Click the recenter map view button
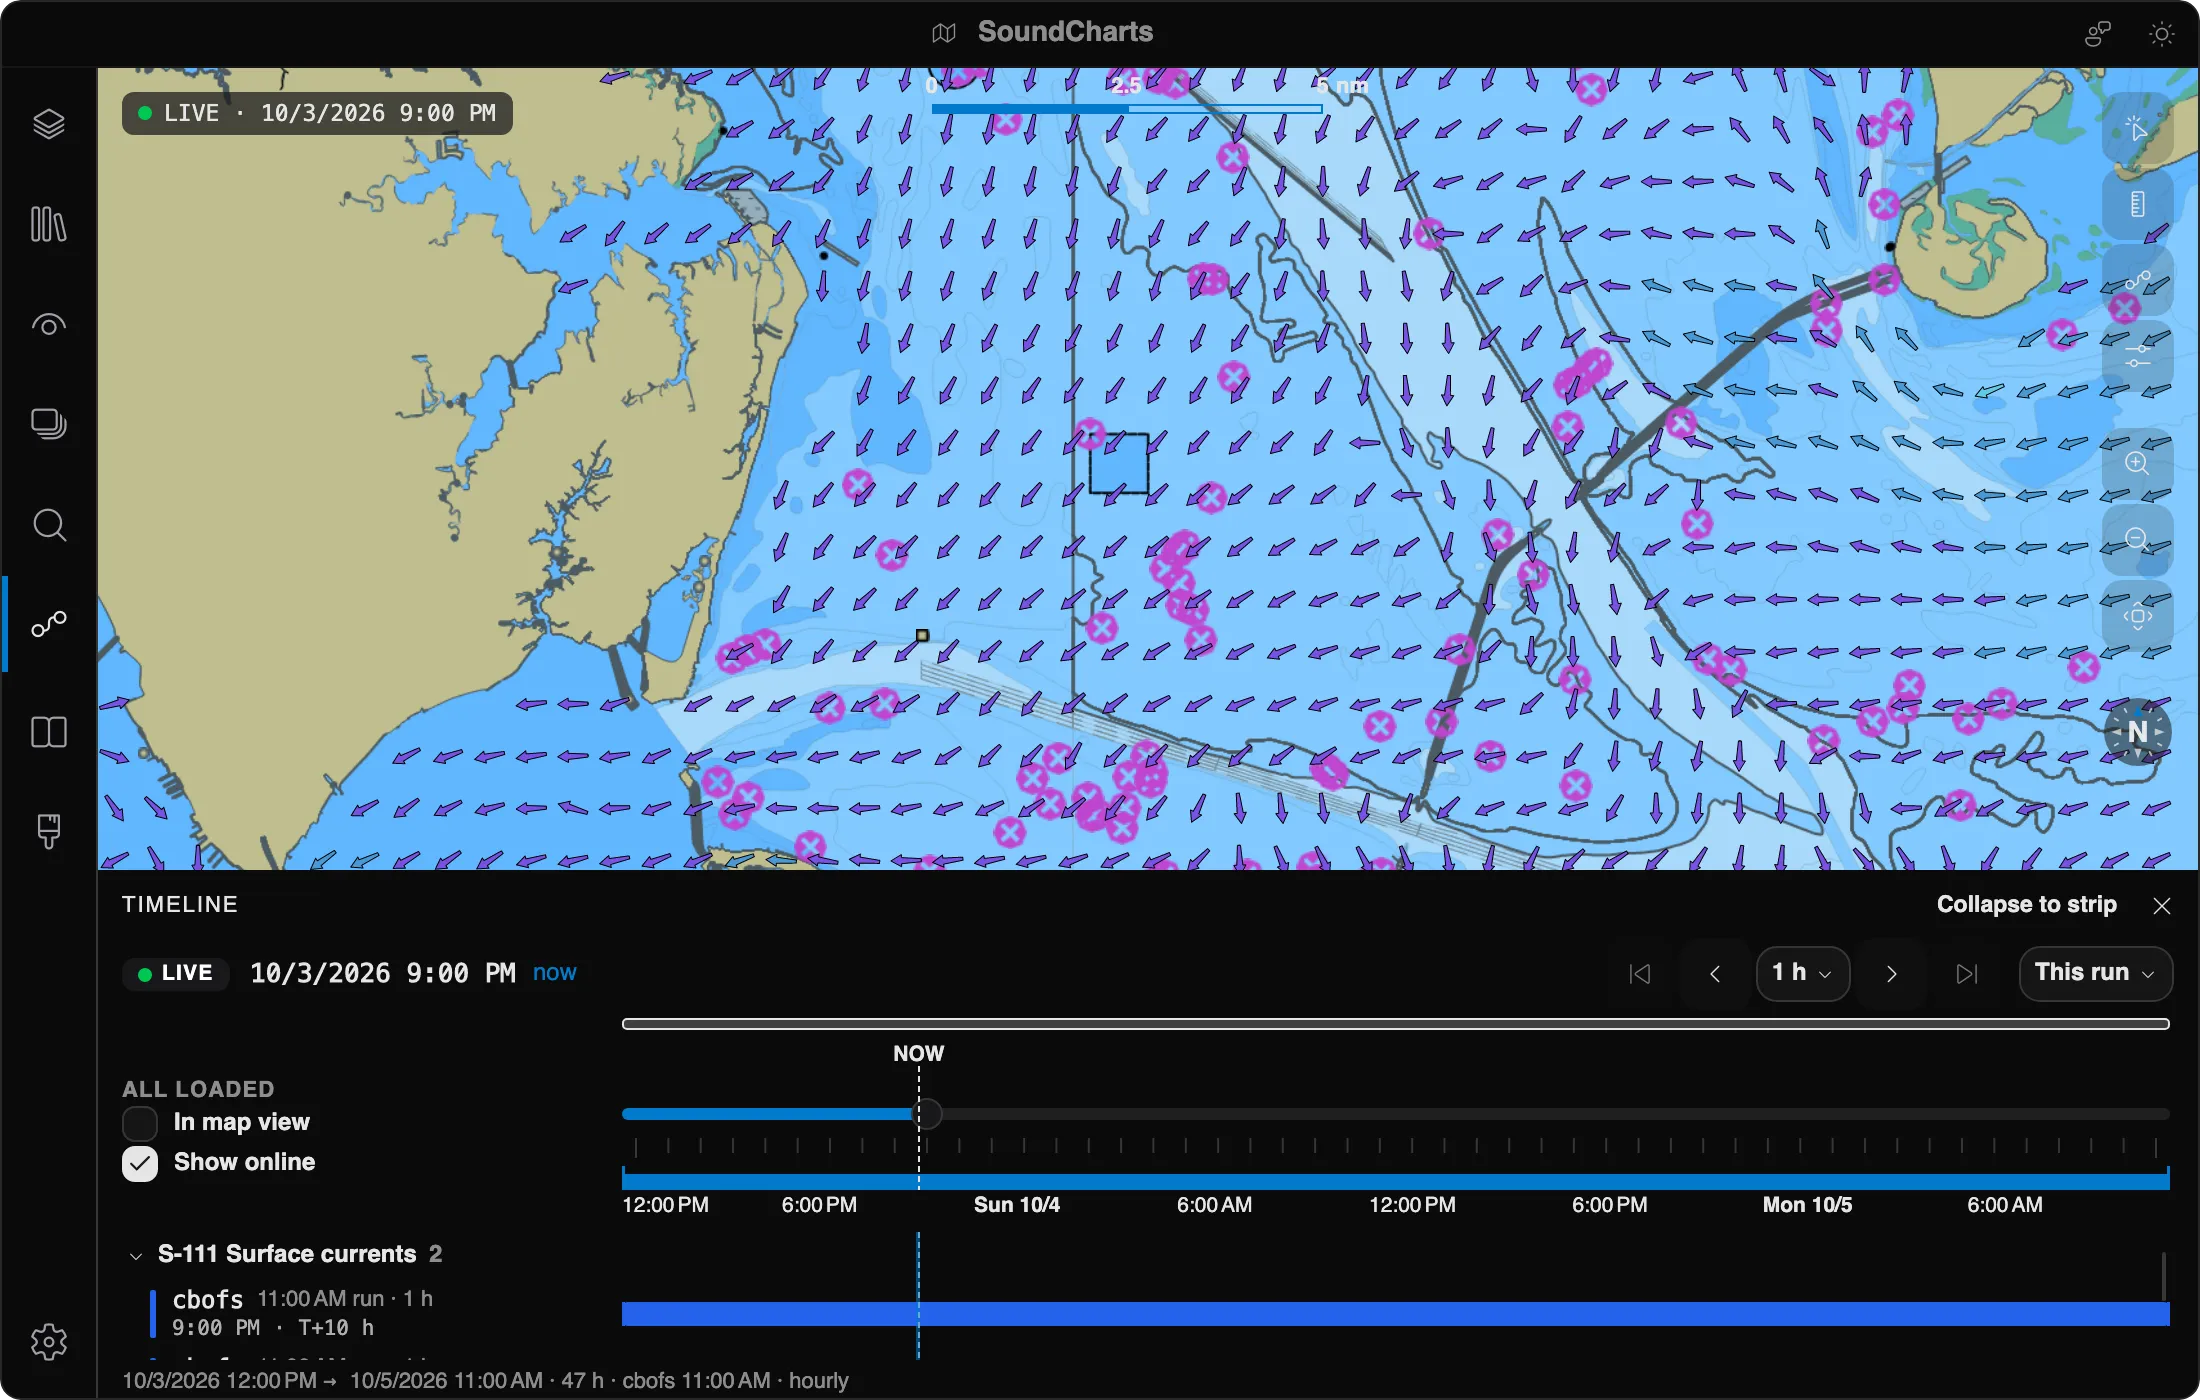 click(2137, 616)
